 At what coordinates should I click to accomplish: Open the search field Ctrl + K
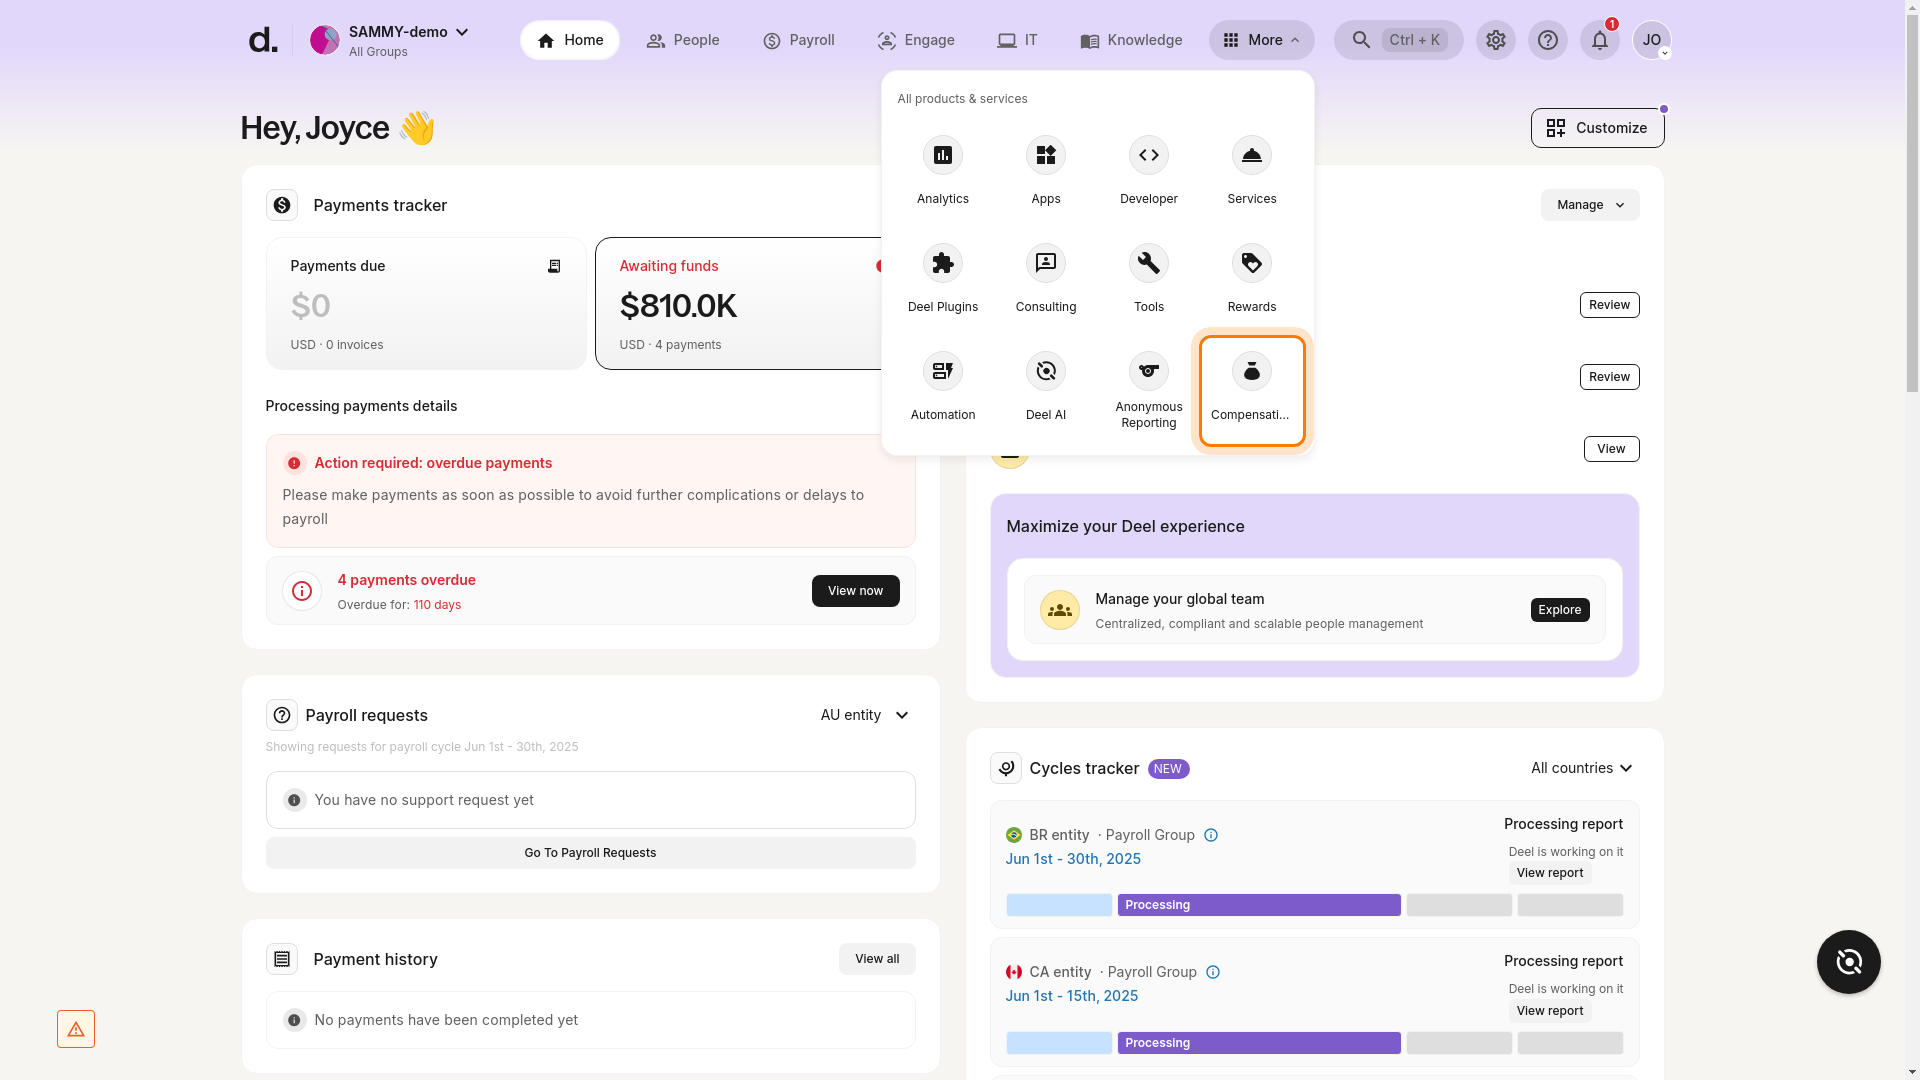(1398, 40)
